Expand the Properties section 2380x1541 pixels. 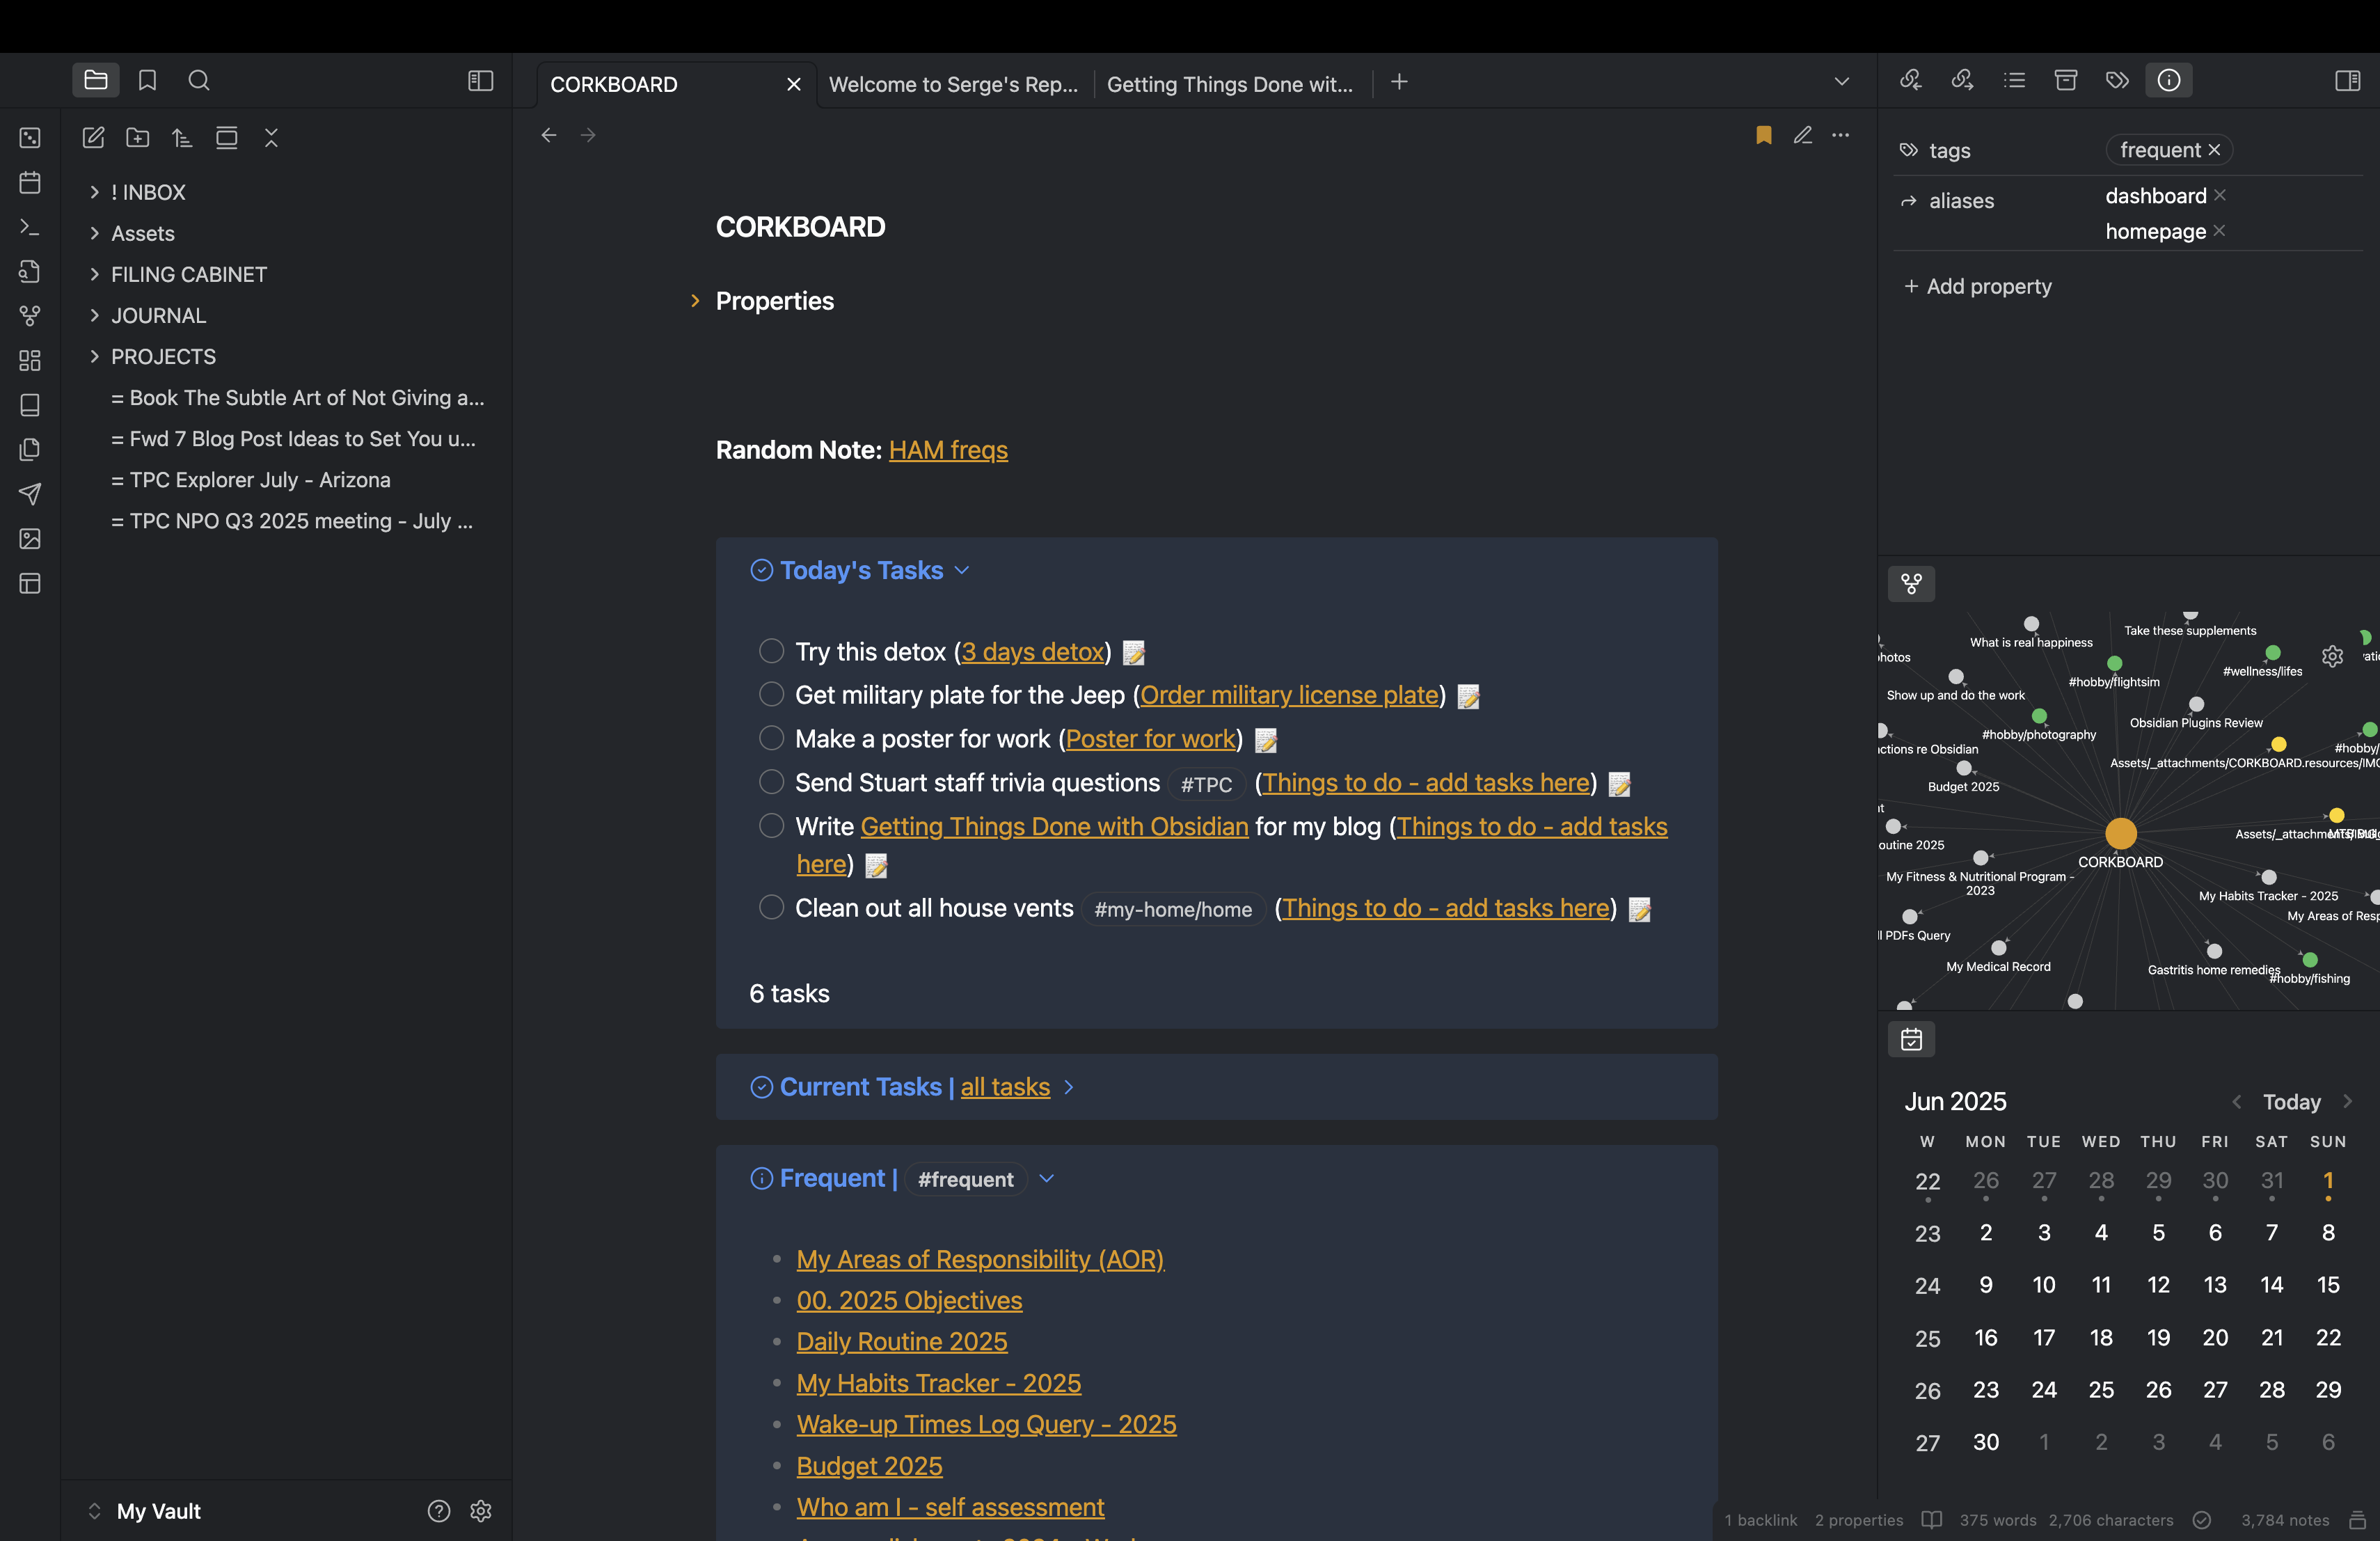click(696, 301)
